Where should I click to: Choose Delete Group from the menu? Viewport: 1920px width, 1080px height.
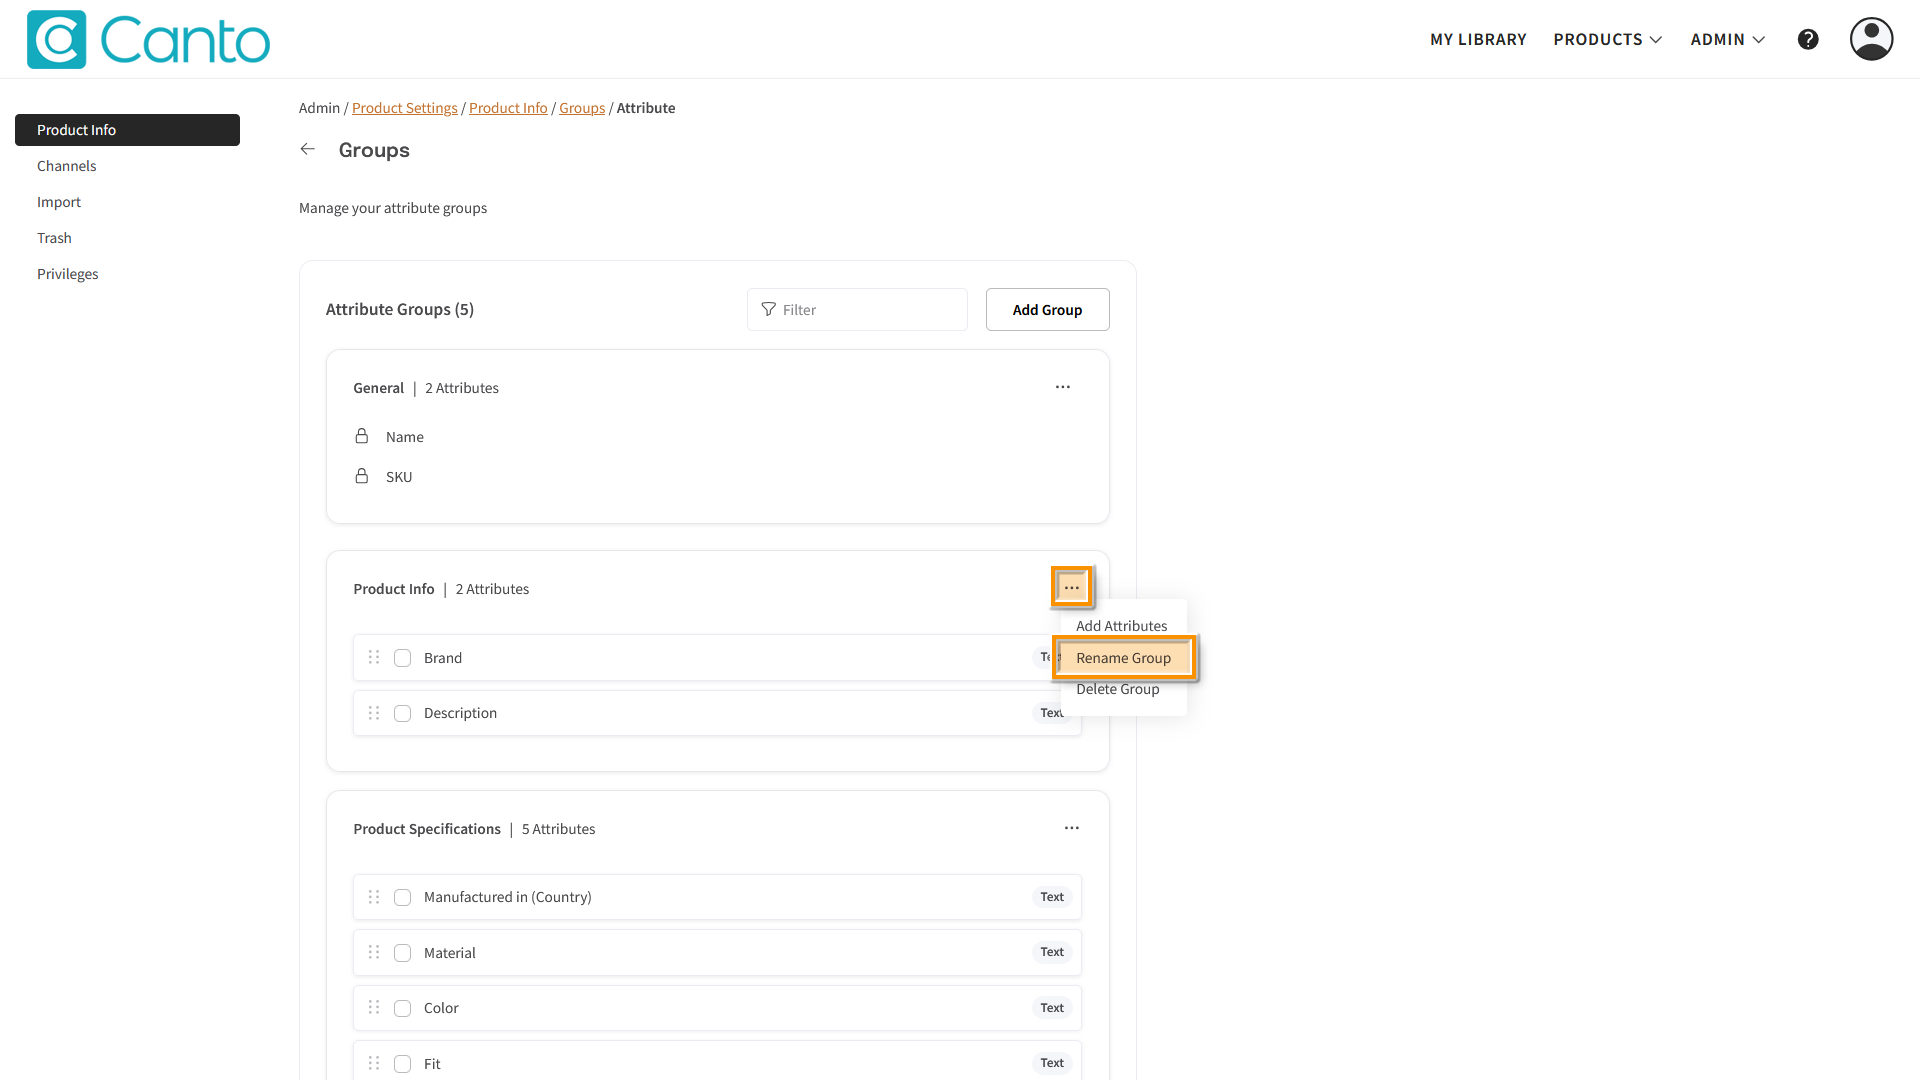click(x=1118, y=689)
